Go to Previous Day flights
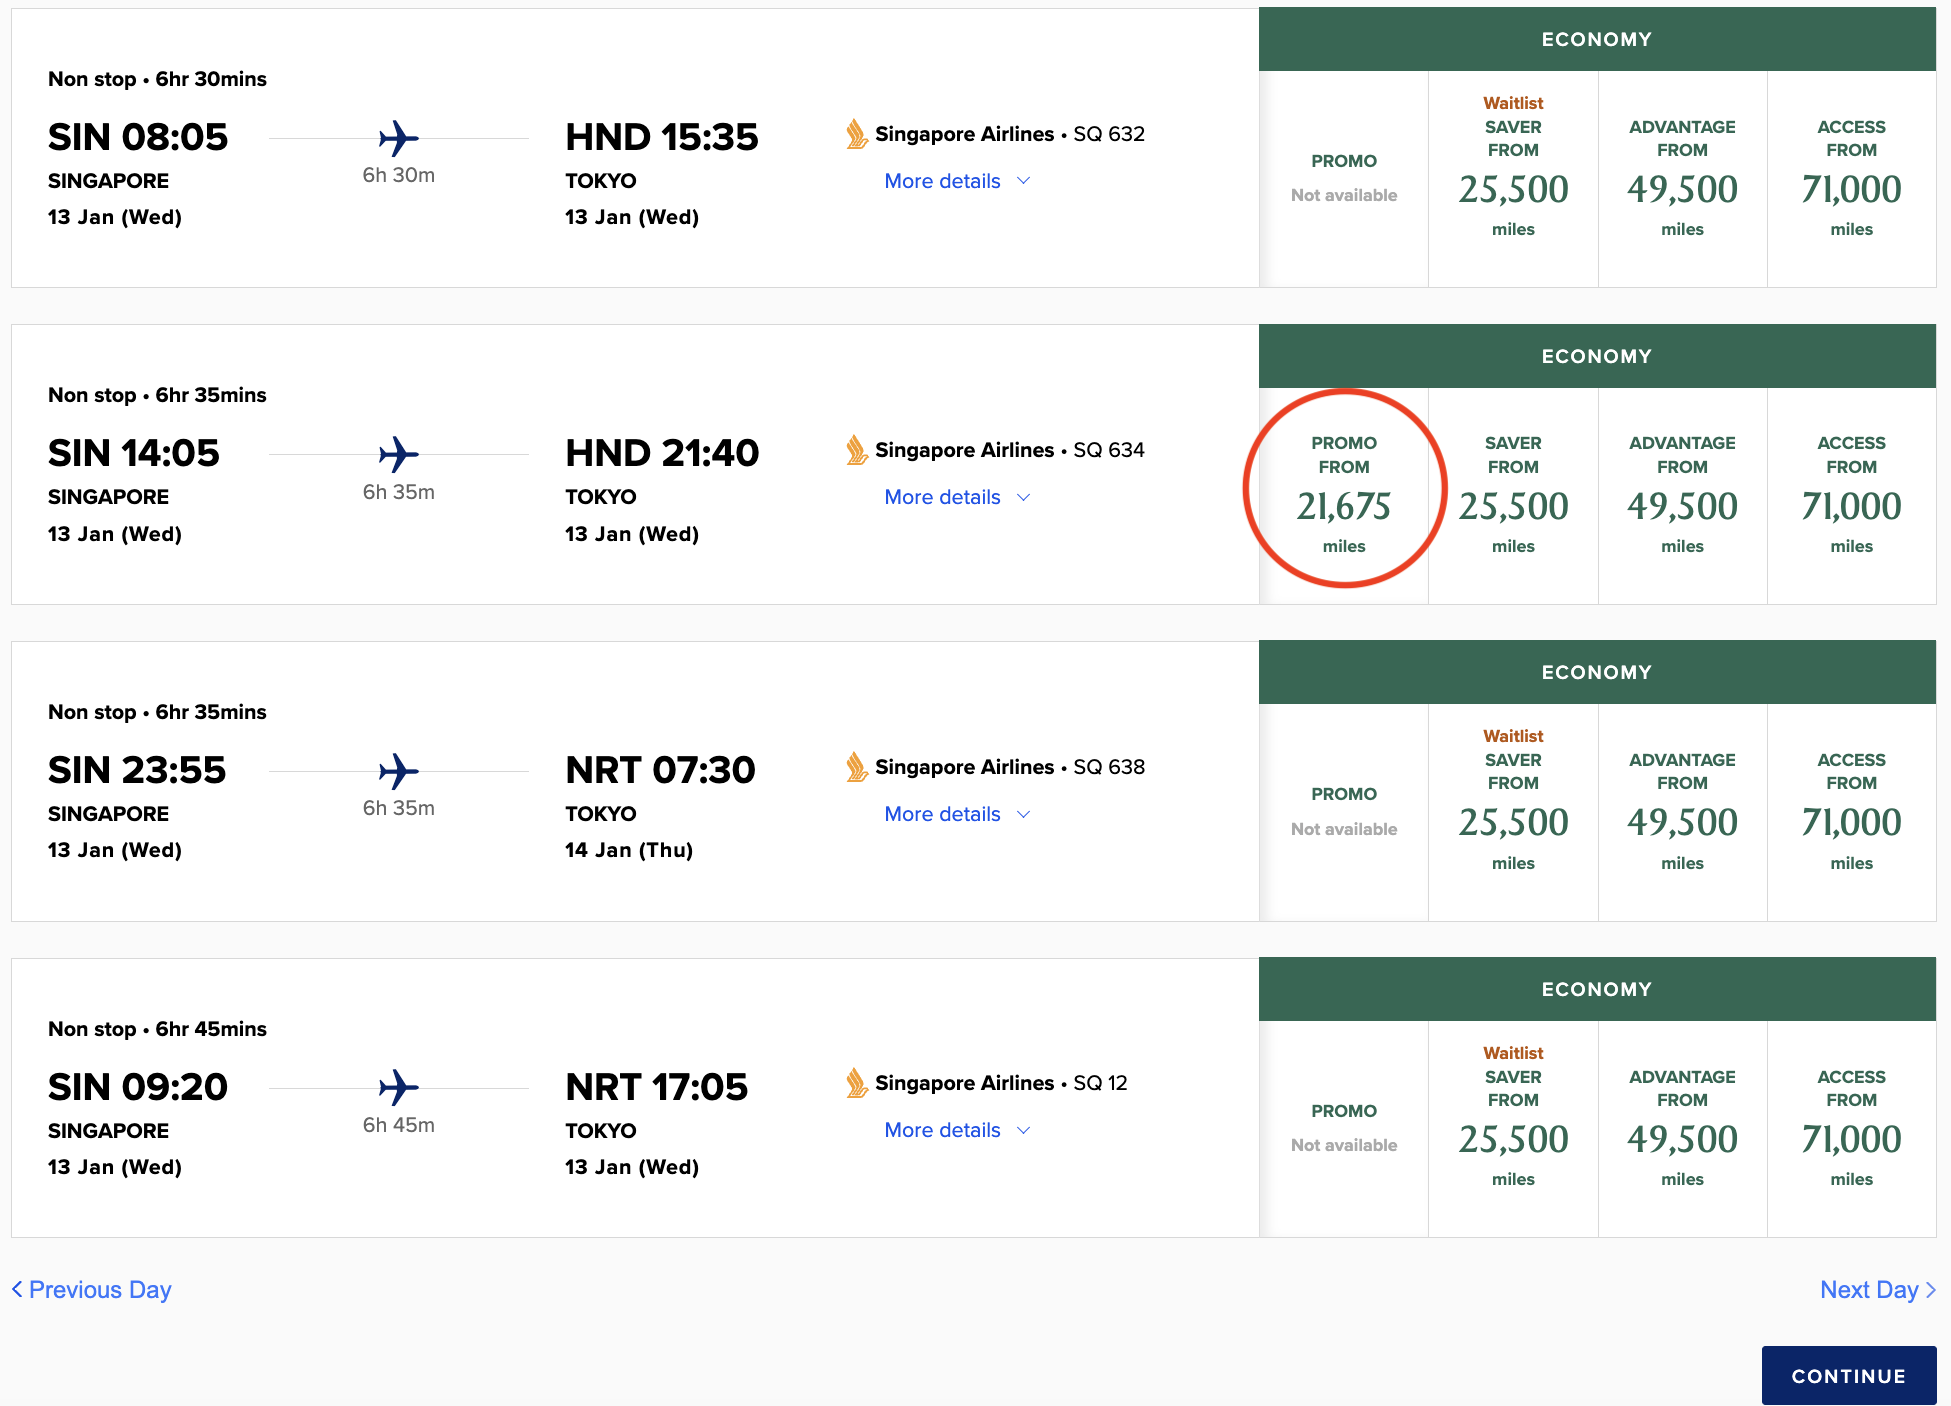This screenshot has height=1406, width=1951. click(x=91, y=1290)
